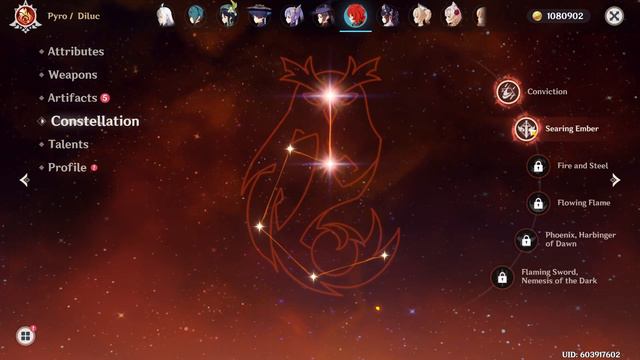Select the dark-haired green-hat character portrait
The width and height of the screenshot is (640, 360).
[x=228, y=15]
